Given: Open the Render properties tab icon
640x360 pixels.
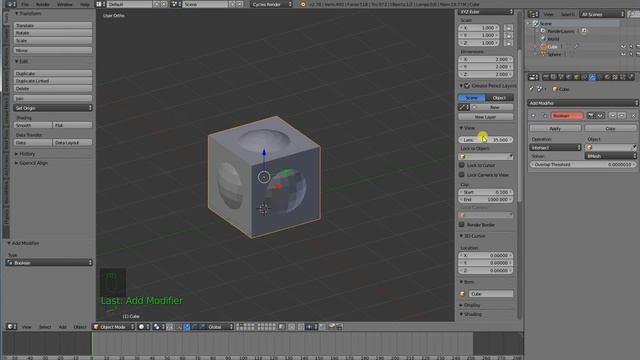Looking at the screenshot, I should pyautogui.click(x=546, y=77).
